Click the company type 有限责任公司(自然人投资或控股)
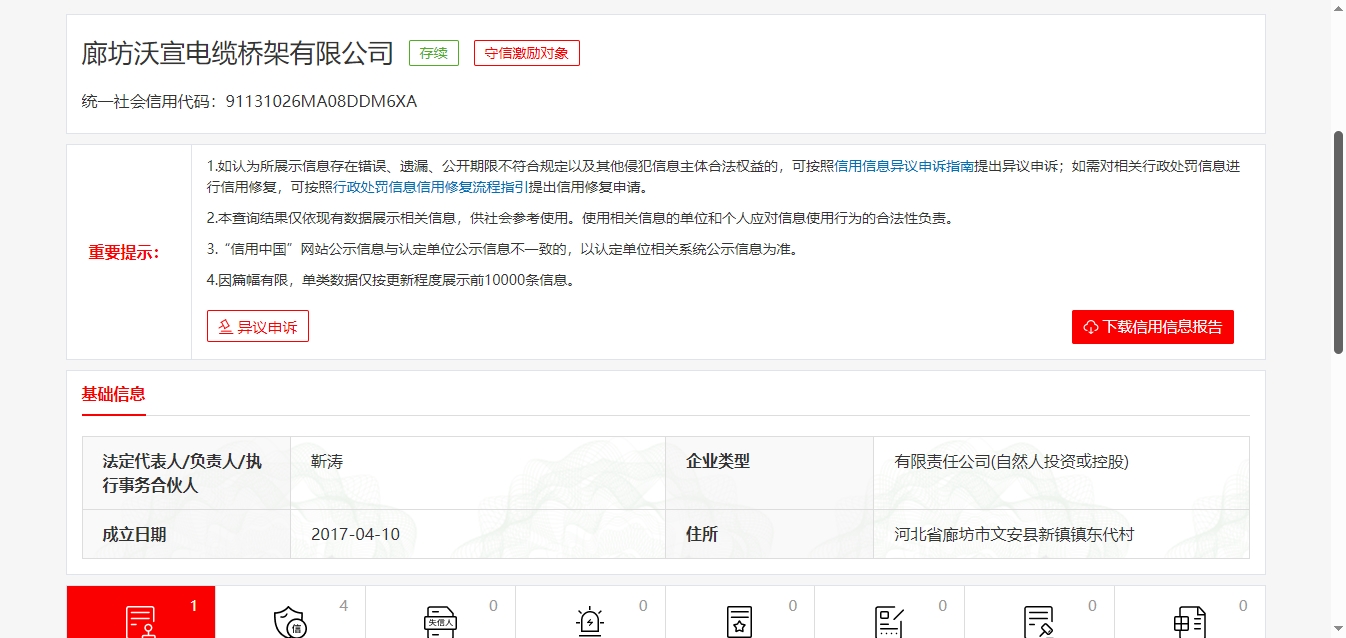 click(x=1012, y=462)
